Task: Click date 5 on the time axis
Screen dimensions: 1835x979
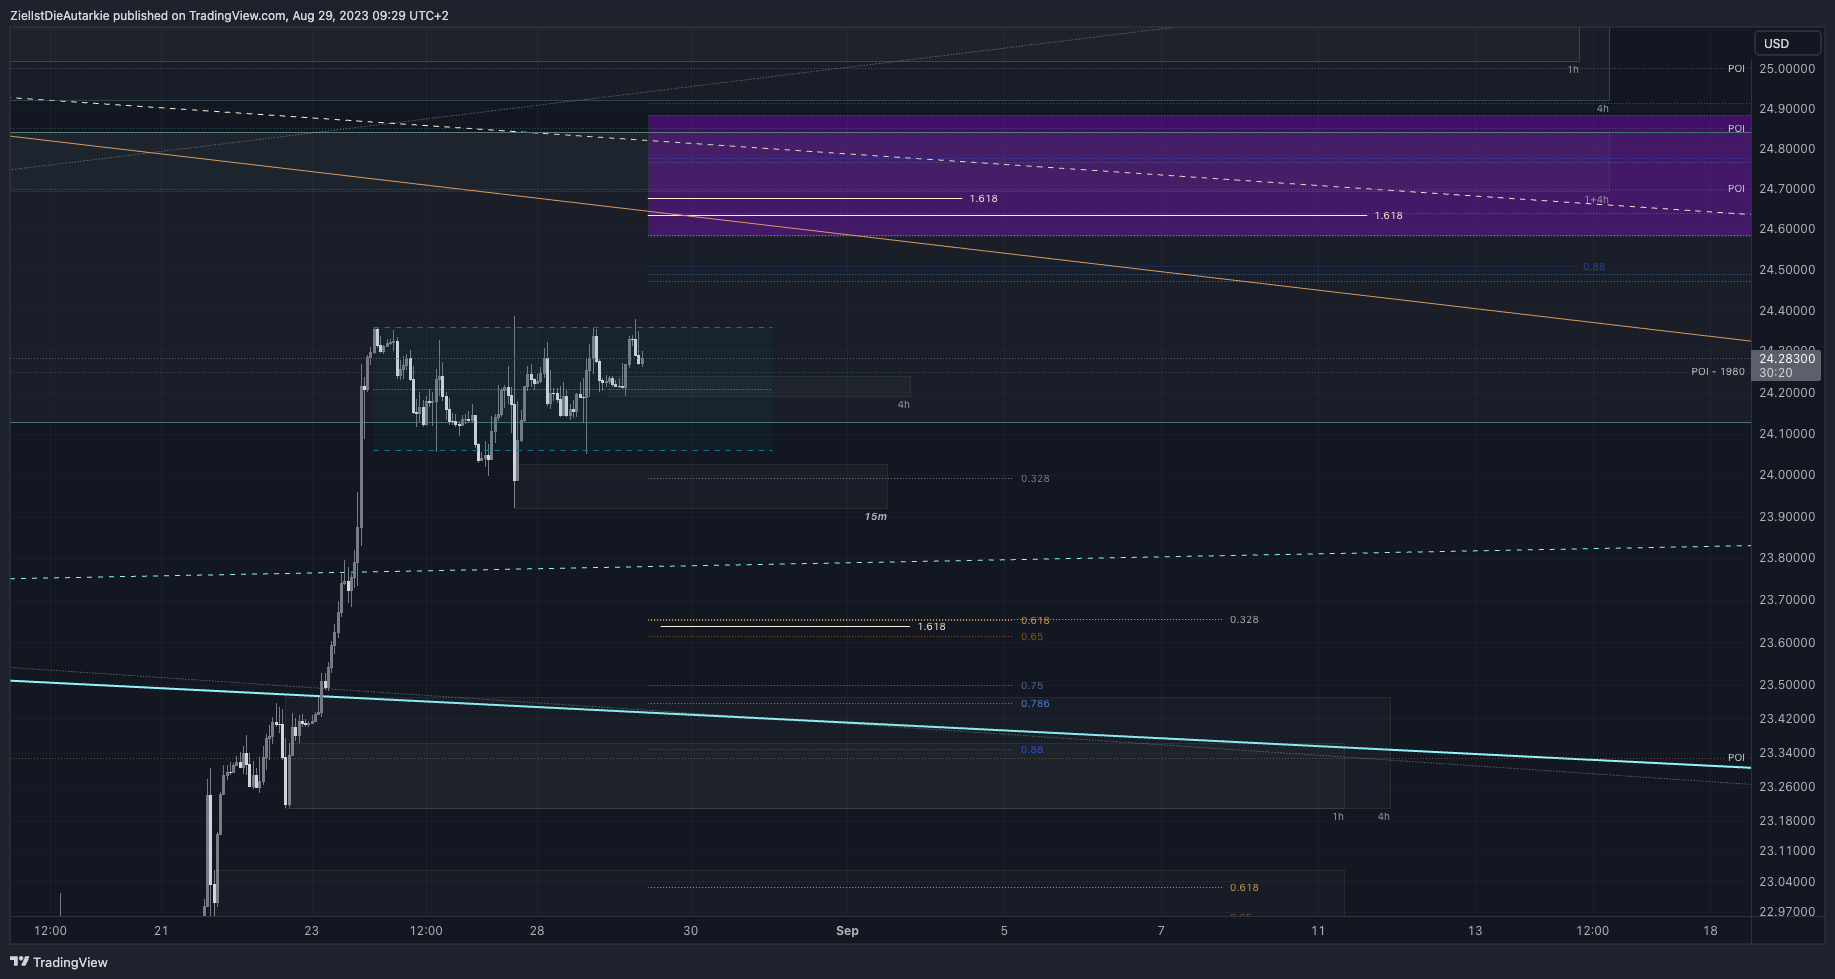Action: click(1004, 931)
